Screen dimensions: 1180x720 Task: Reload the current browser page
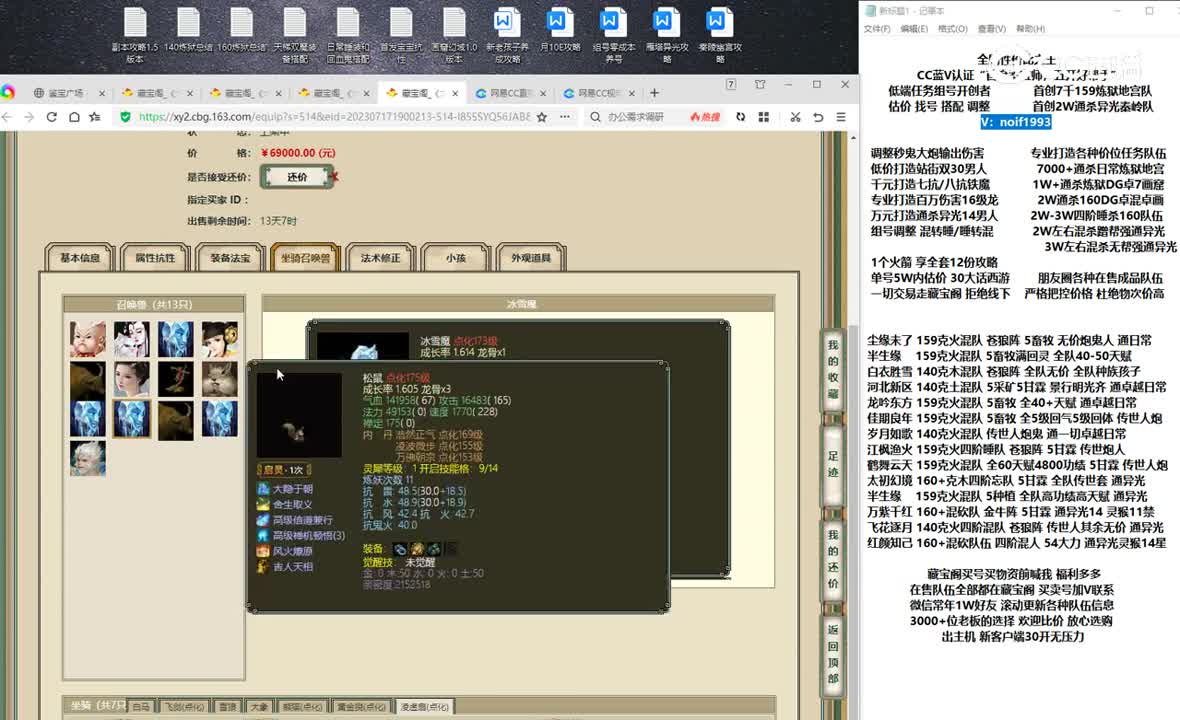(51, 117)
